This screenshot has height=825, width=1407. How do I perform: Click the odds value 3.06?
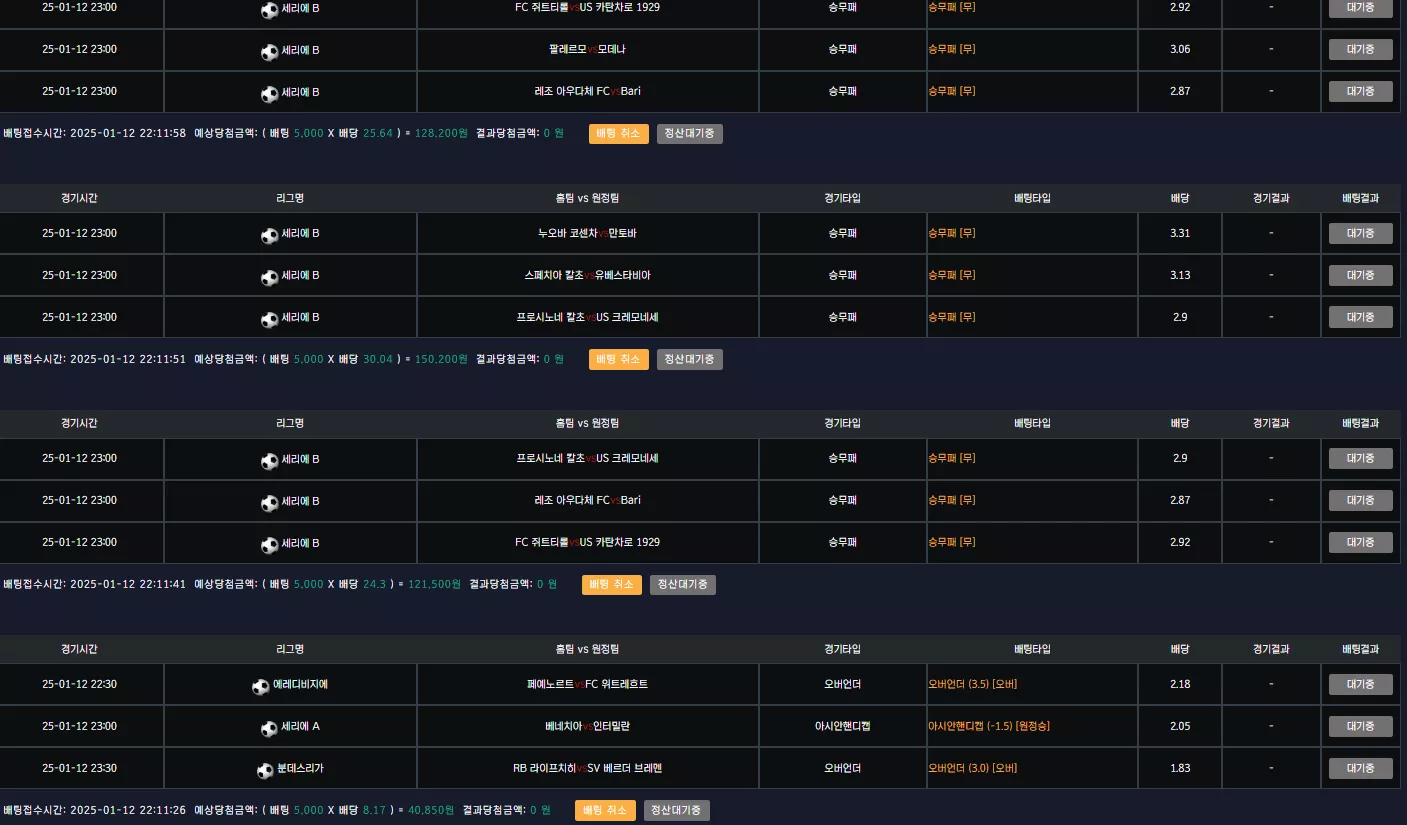click(x=1180, y=49)
